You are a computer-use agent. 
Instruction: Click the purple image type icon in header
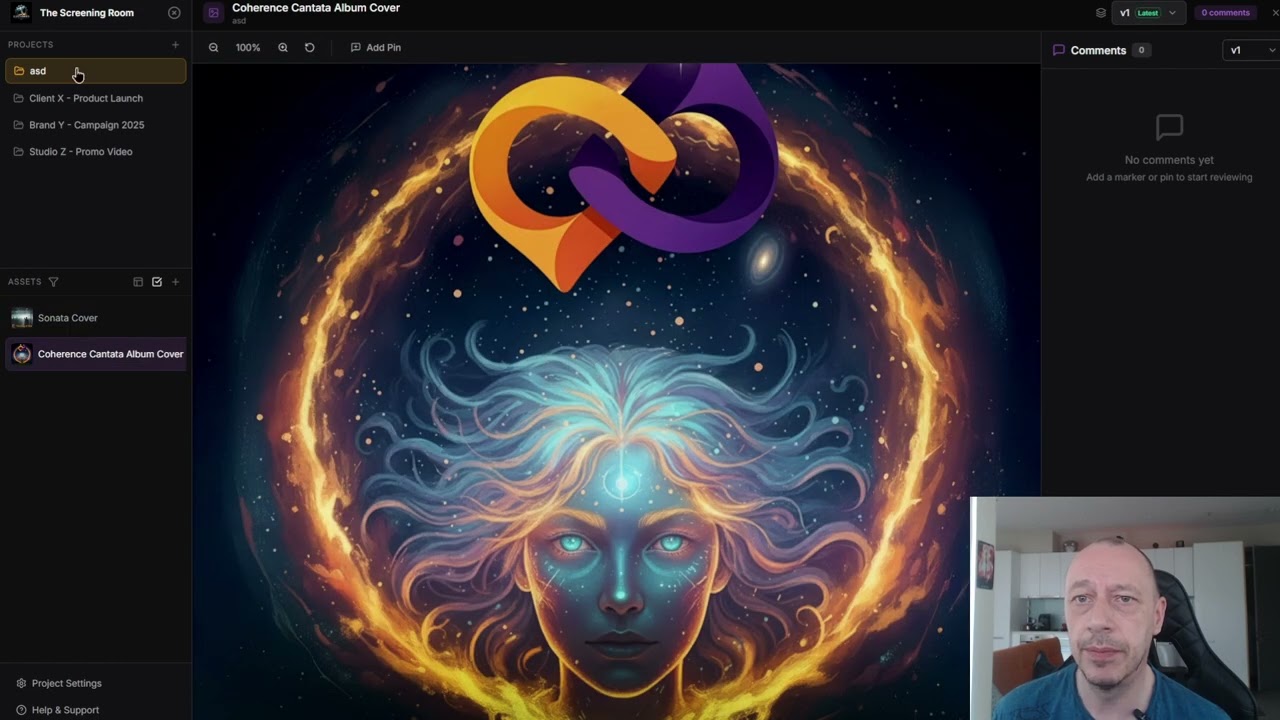[x=213, y=13]
